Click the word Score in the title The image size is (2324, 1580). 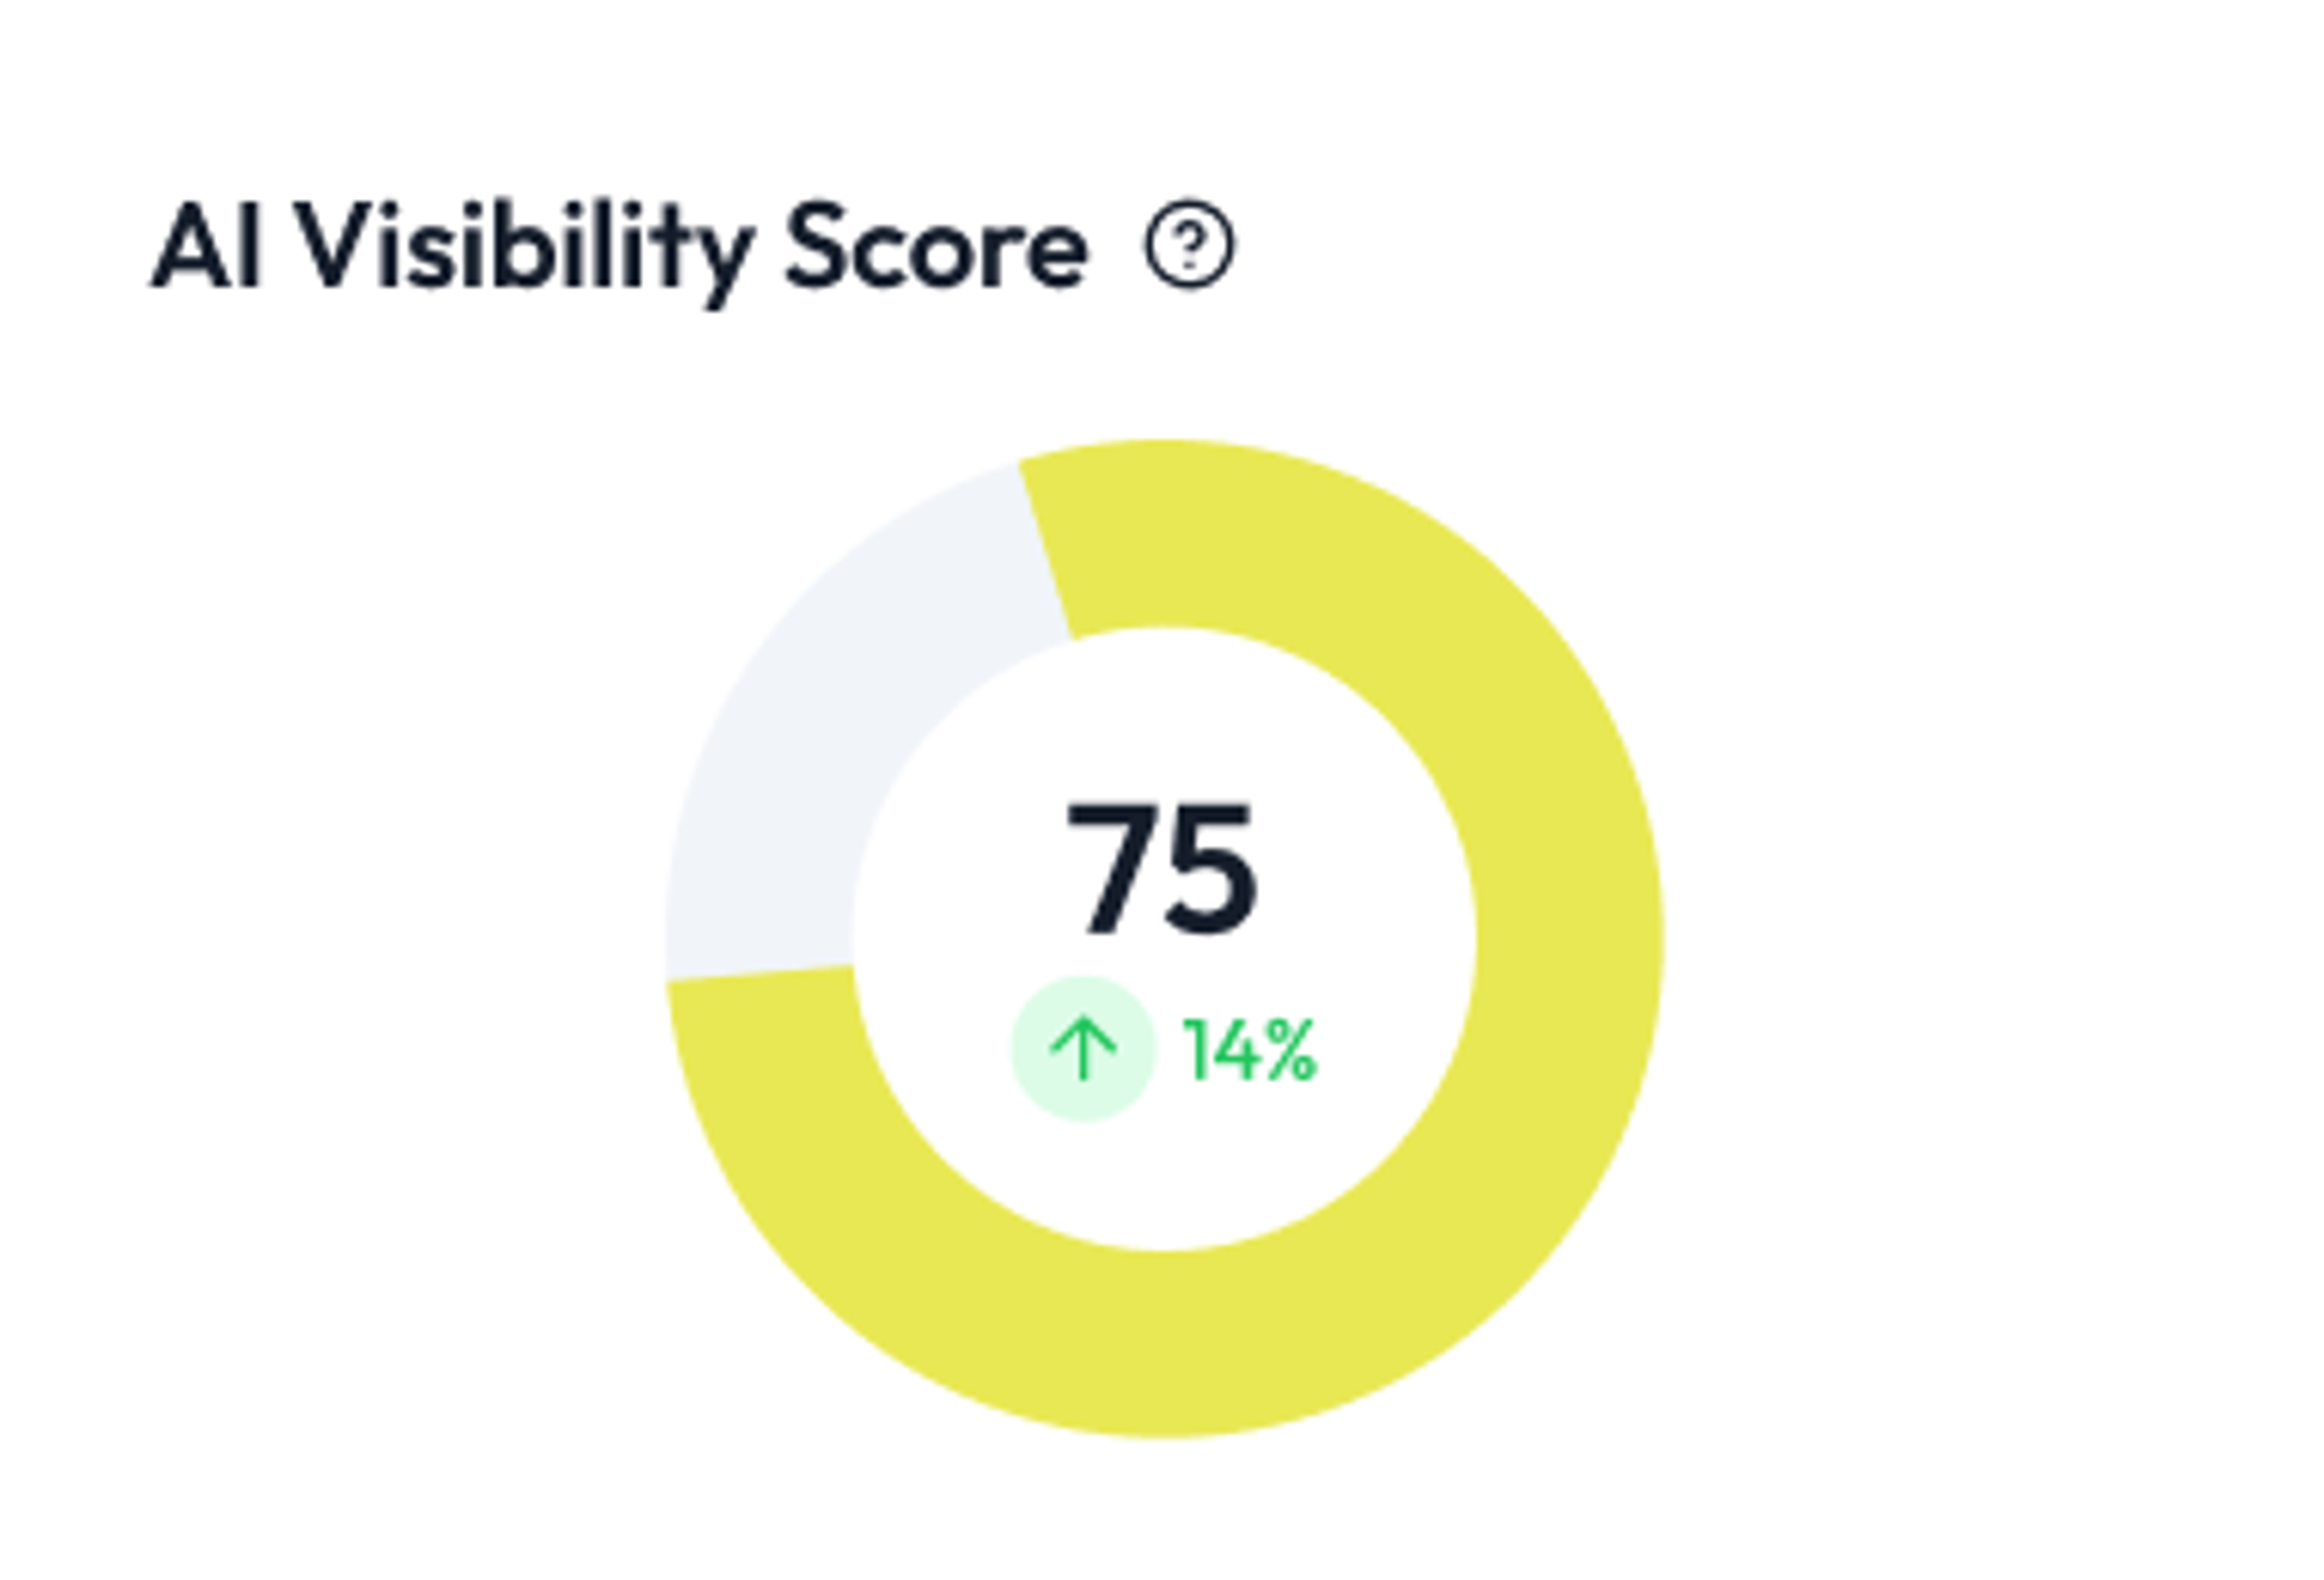pyautogui.click(x=936, y=246)
